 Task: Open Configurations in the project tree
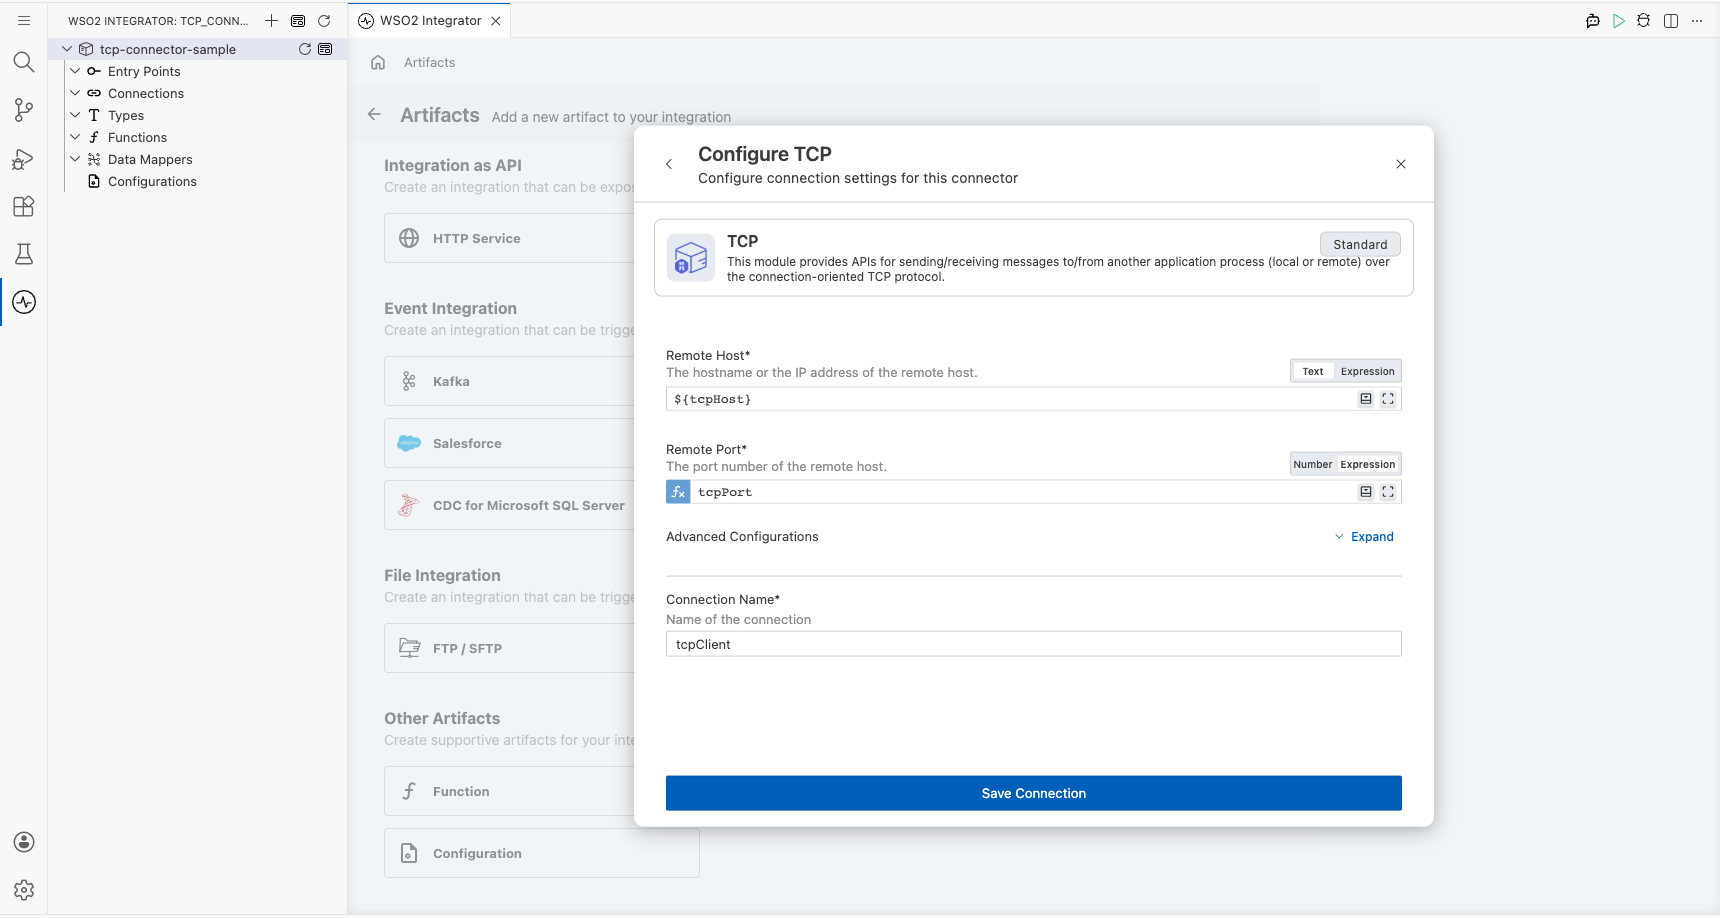(x=152, y=181)
